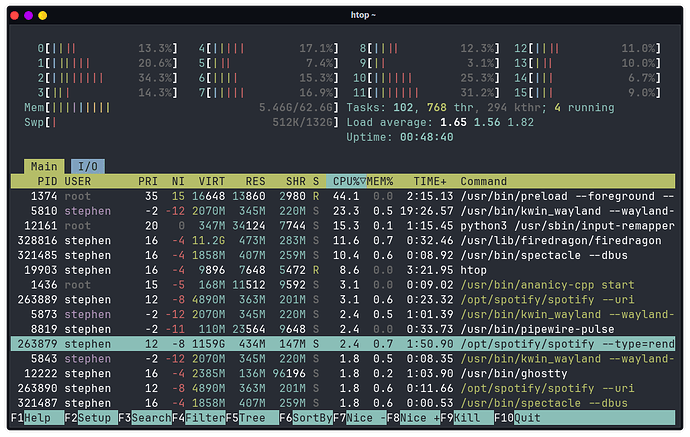Select the pipewire-pulse row PID 8819
This screenshot has width=690, height=437.
pos(343,329)
